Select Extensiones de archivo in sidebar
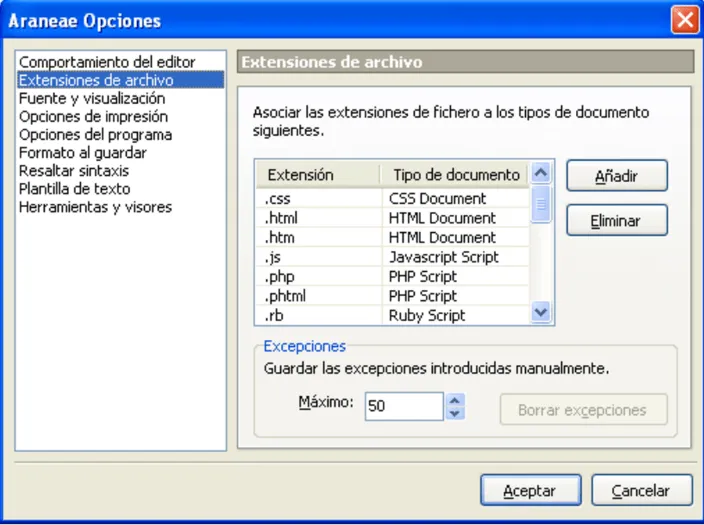This screenshot has height=525, width=704. (120, 80)
